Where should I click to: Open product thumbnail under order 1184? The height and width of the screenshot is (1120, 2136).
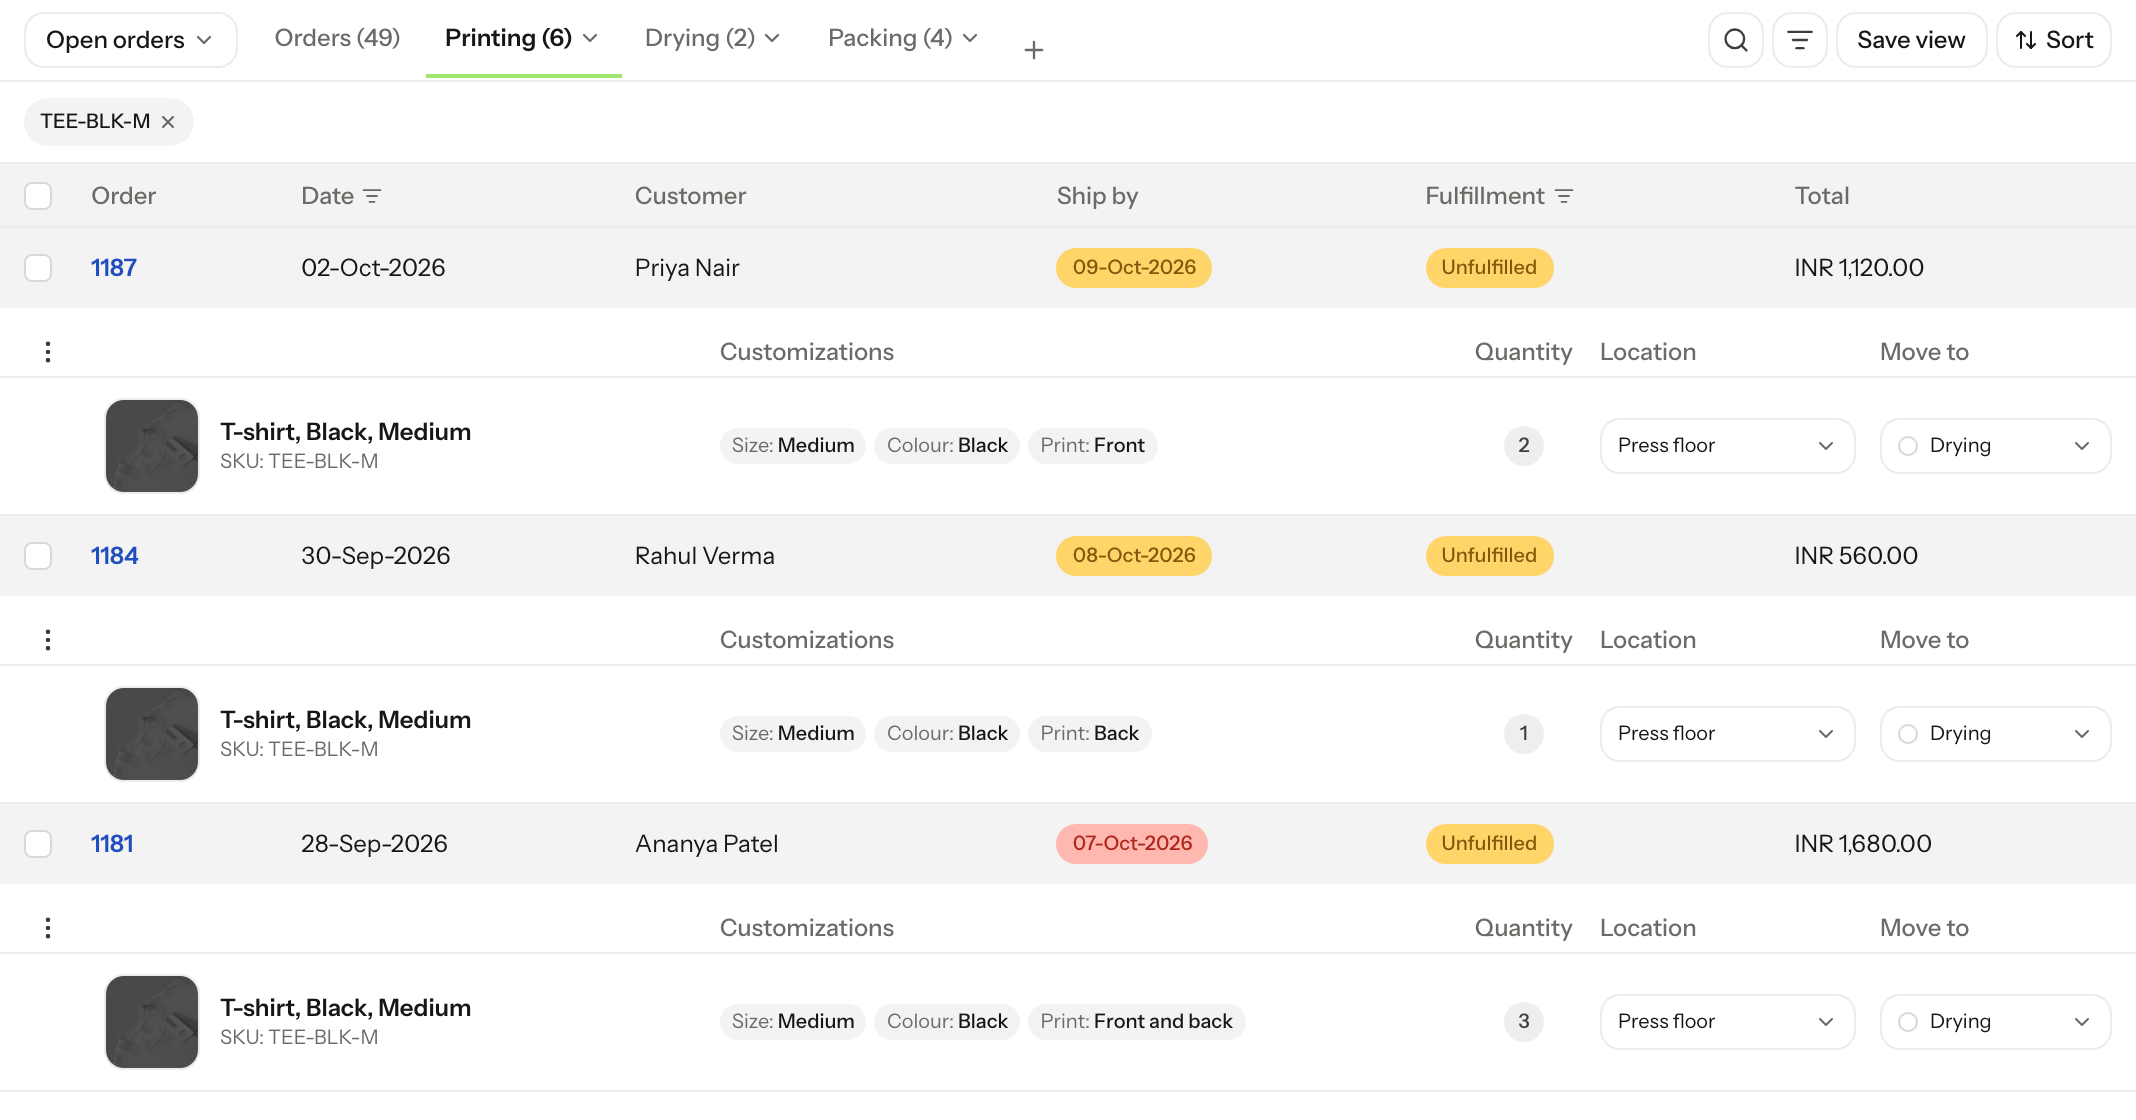(x=152, y=734)
